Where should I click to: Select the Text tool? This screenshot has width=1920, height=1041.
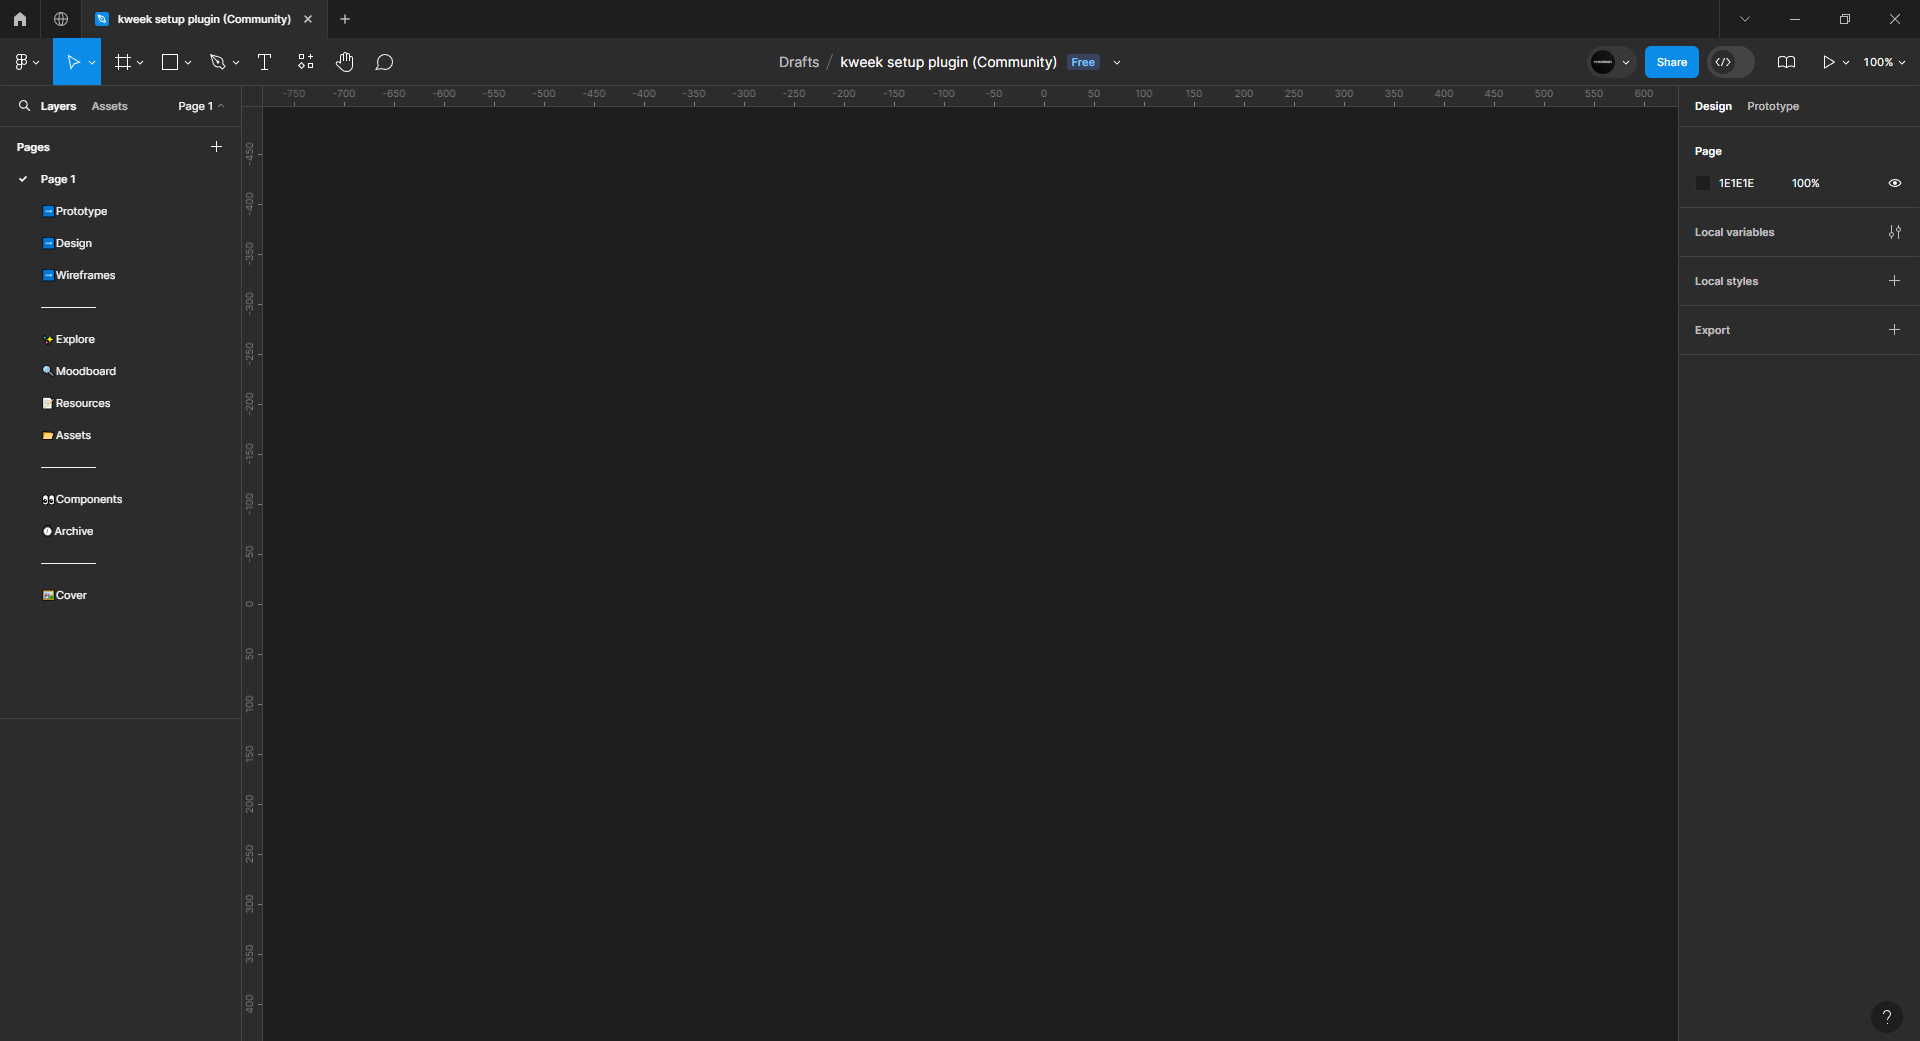[x=264, y=62]
